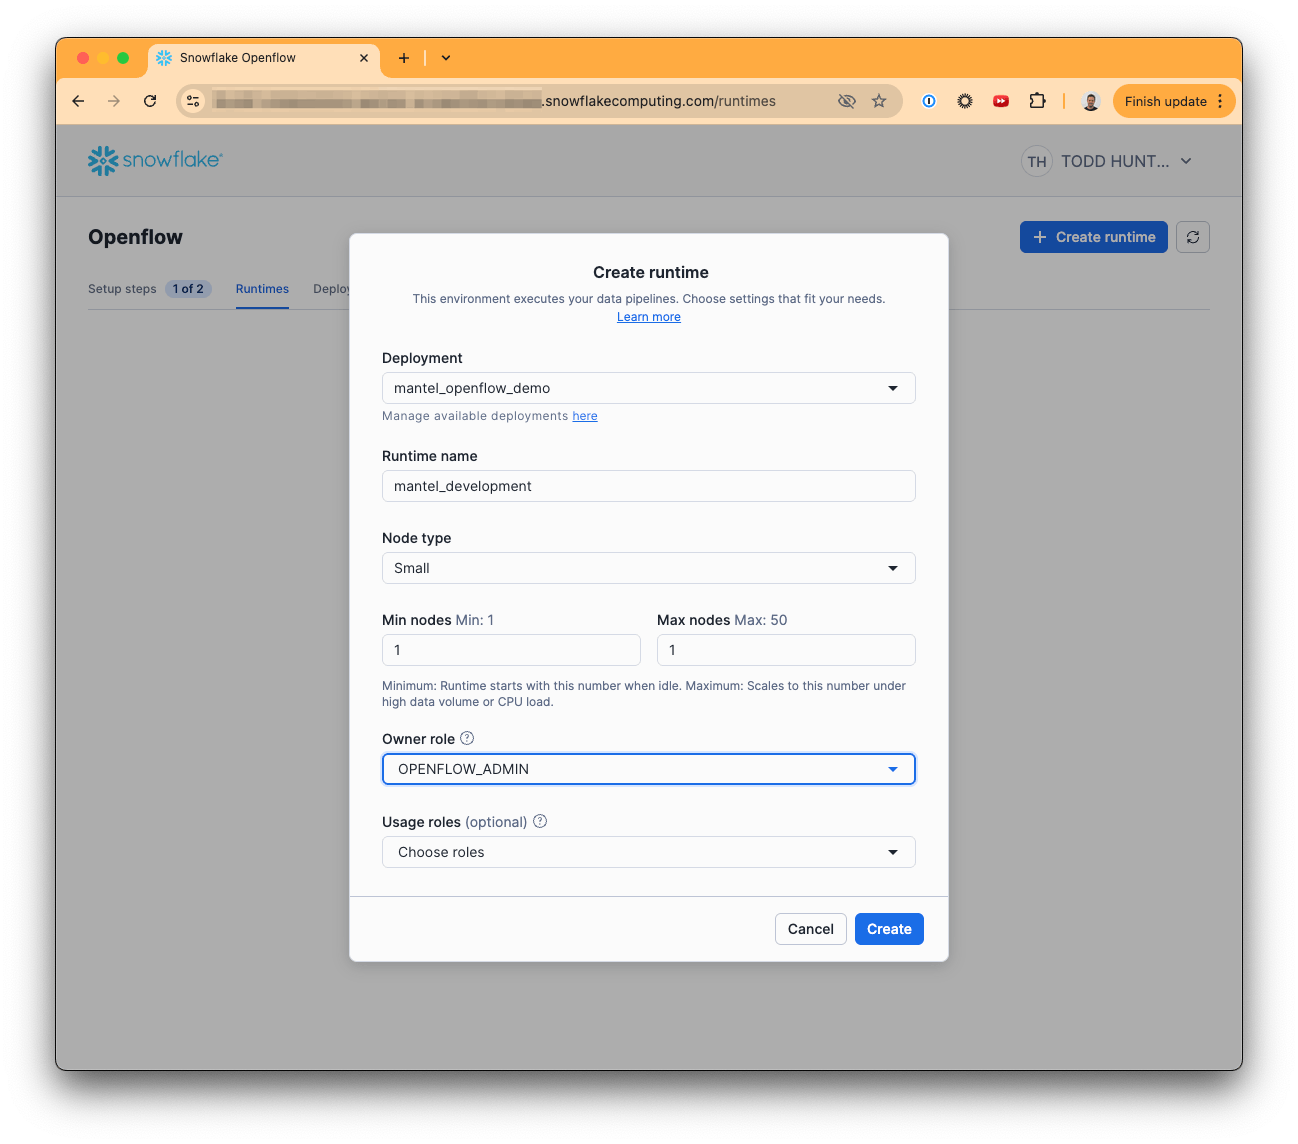Screen dimensions: 1298x1144
Task: Click the dark gear-shaped extension icon
Action: click(965, 101)
